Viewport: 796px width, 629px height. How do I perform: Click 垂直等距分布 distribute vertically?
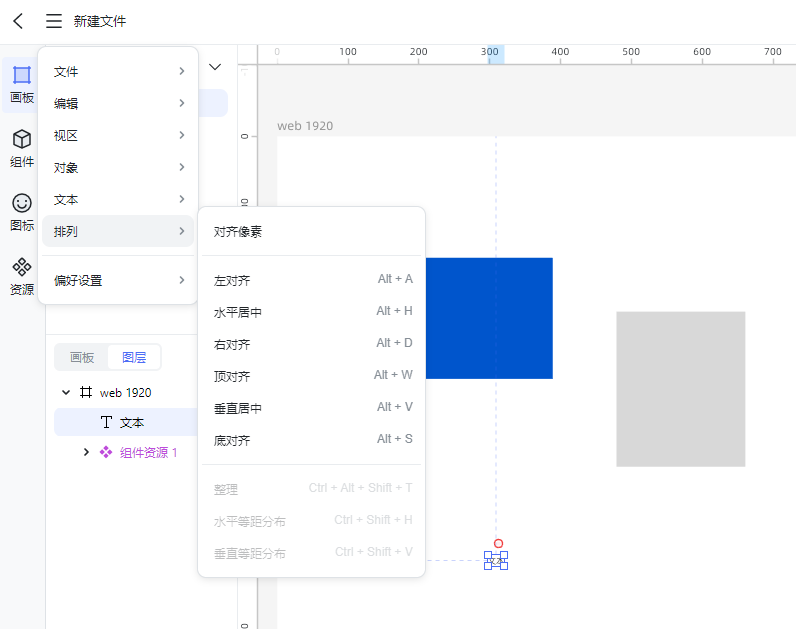tap(312, 553)
